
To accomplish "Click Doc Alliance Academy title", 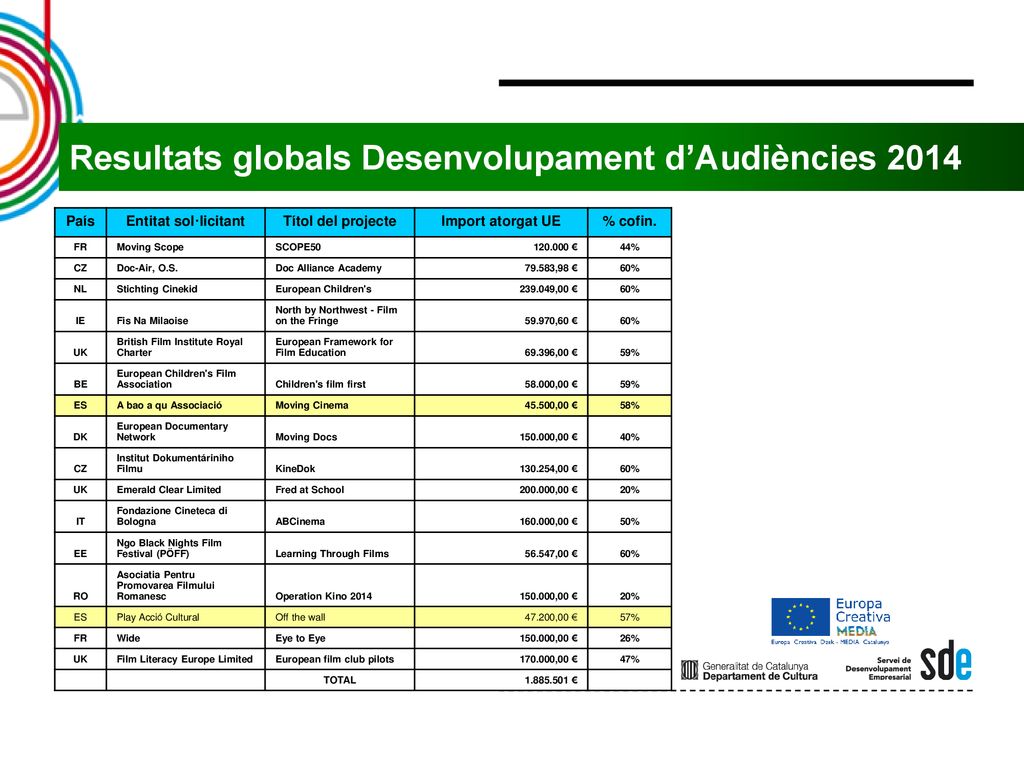I will (x=328, y=268).
